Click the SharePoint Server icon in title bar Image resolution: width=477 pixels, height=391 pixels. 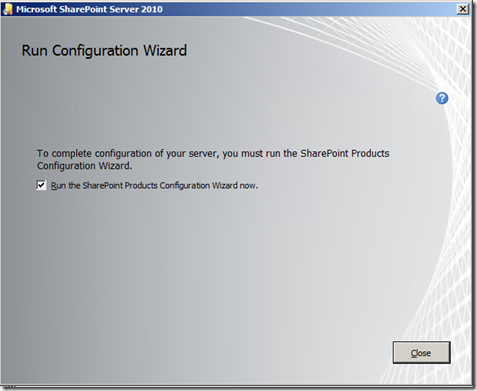7,9
